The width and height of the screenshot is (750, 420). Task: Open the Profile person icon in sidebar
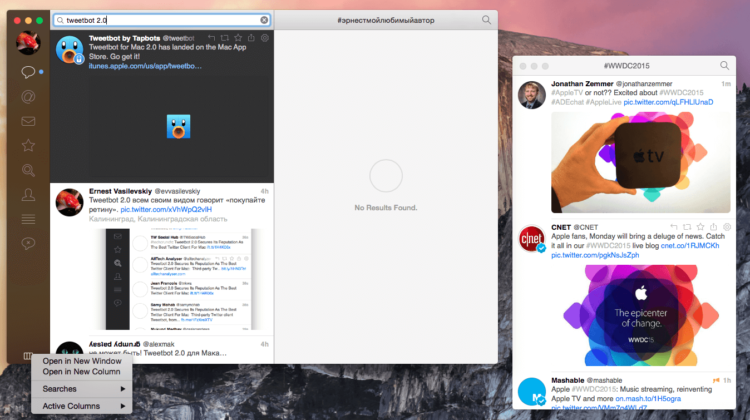(28, 195)
